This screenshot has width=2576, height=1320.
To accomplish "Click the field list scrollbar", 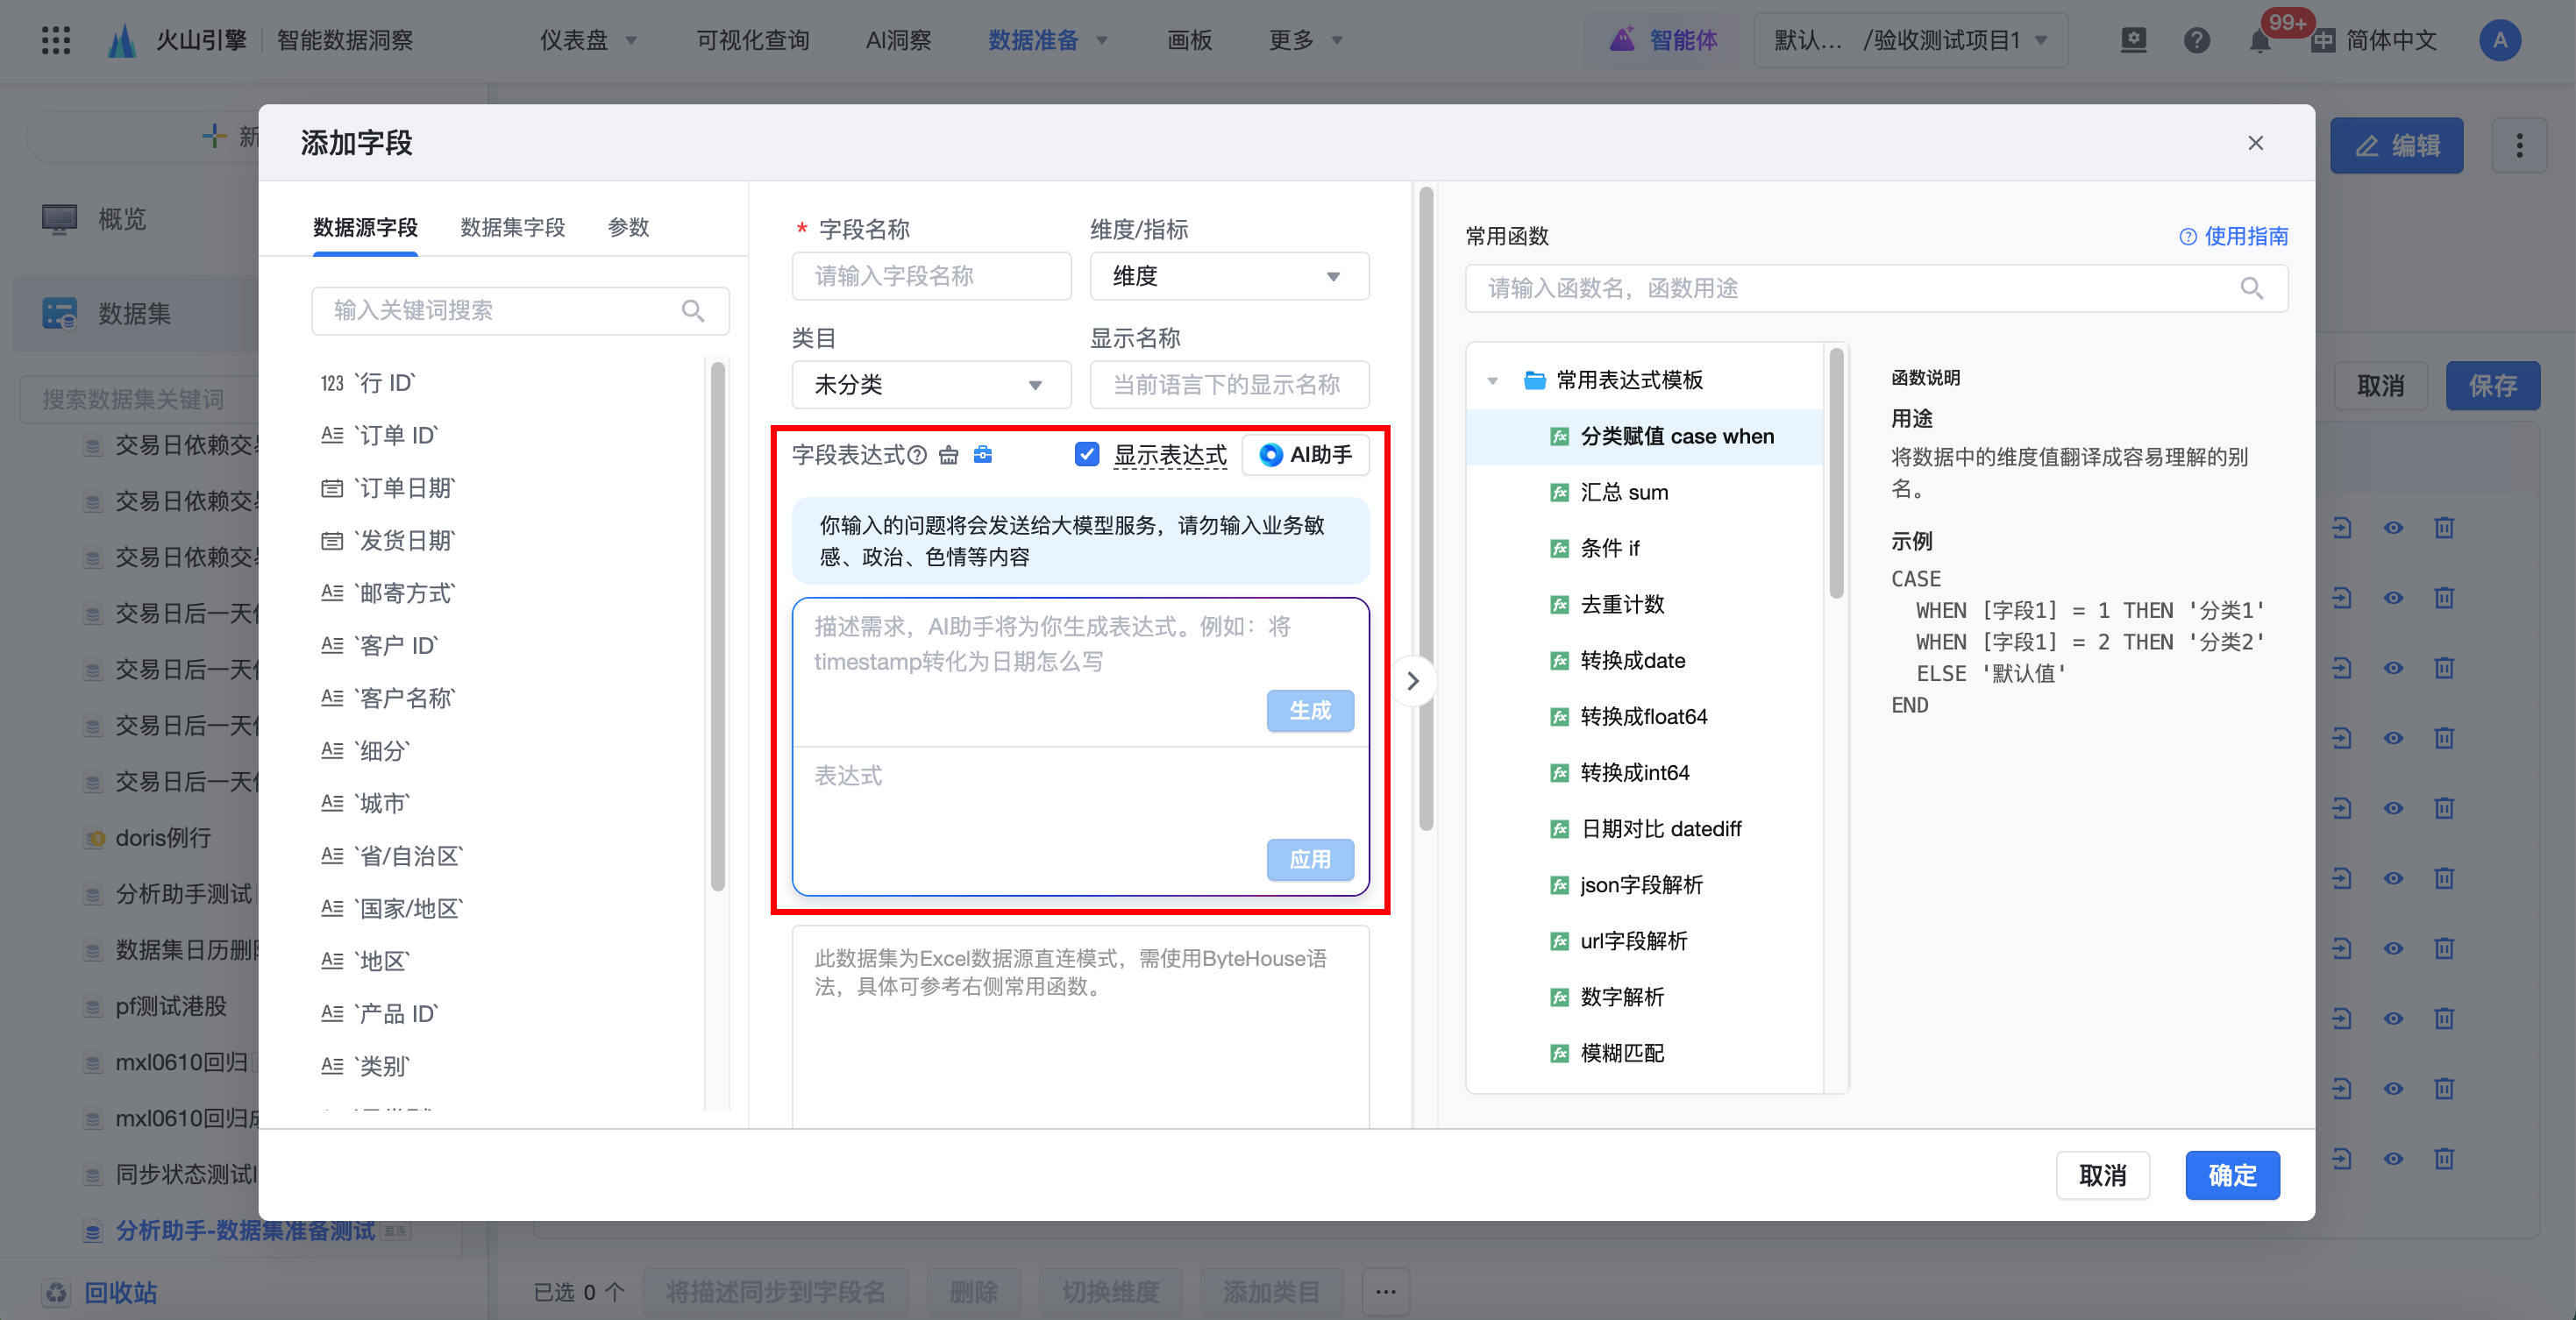I will click(x=717, y=627).
